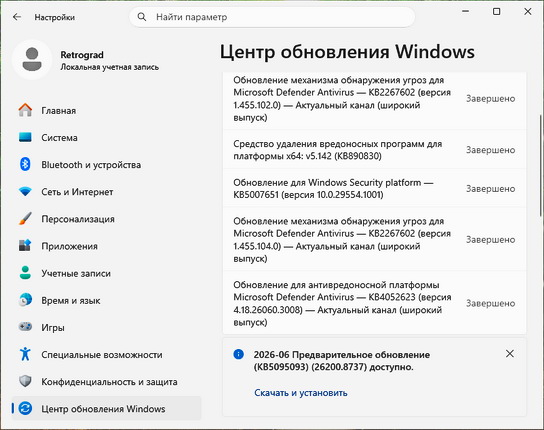
Task: Click the Время и язык globe clock icon
Action: coord(25,300)
